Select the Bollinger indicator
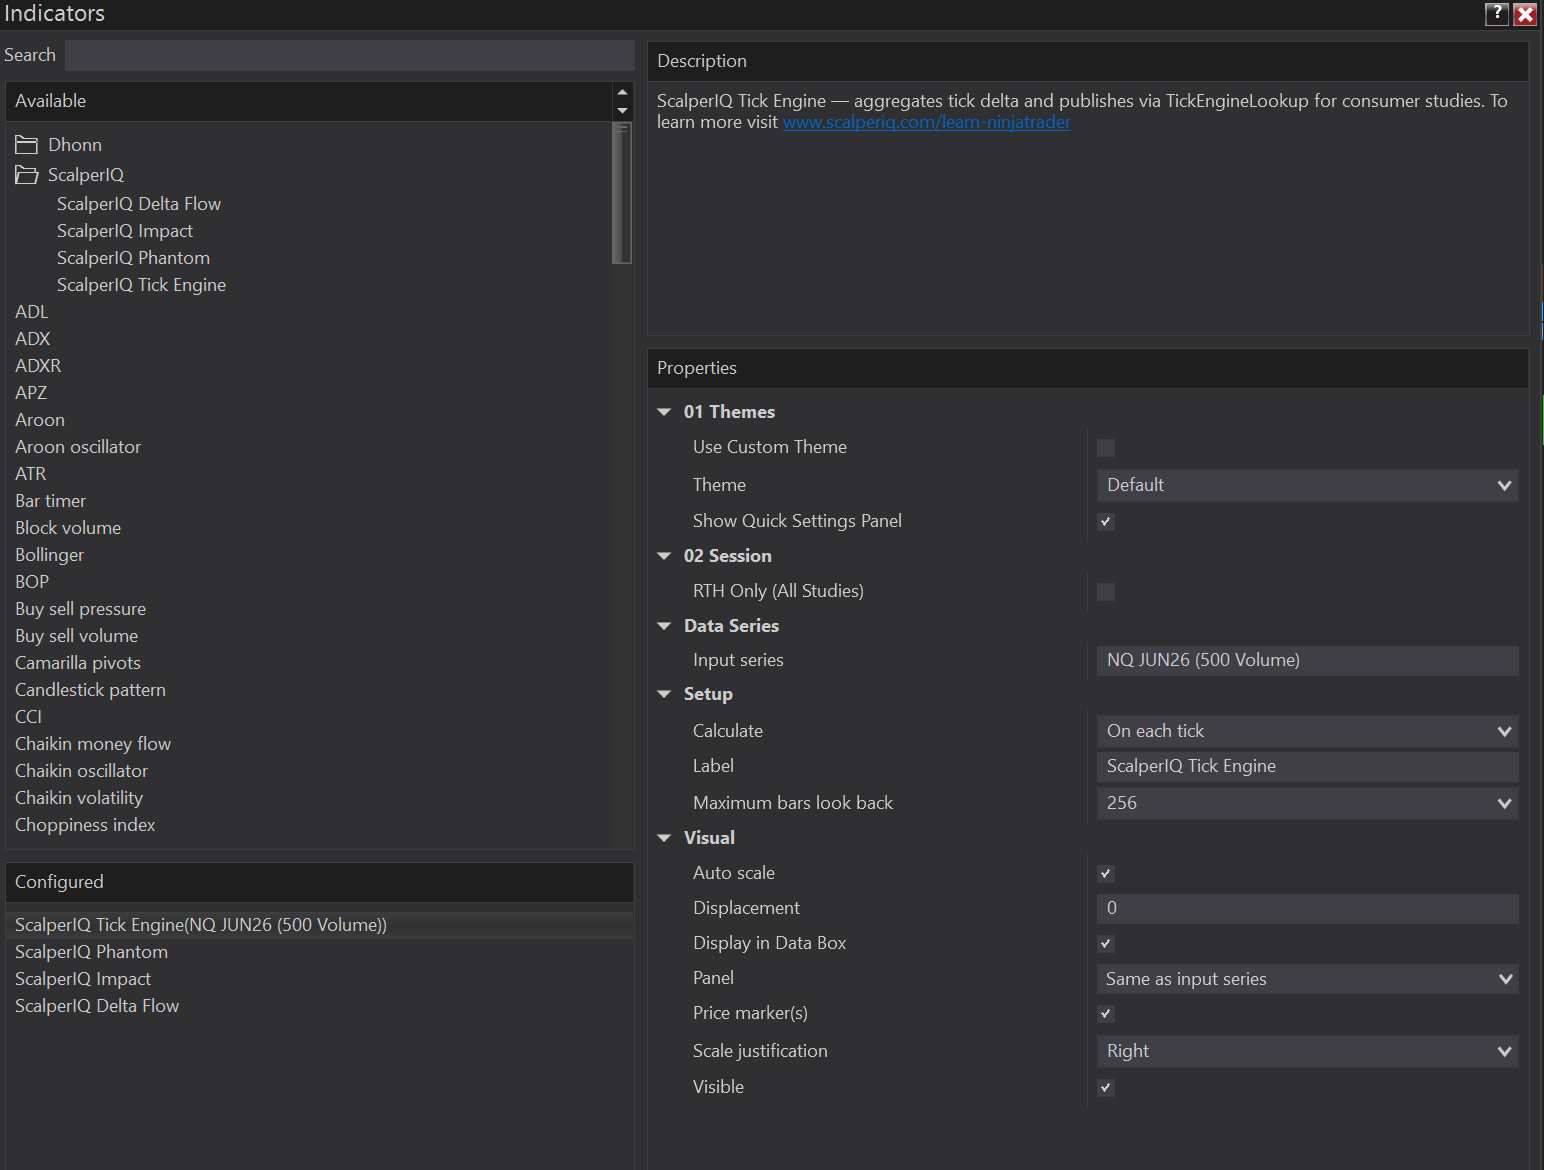Screen dimensions: 1544x1170 click(x=49, y=555)
